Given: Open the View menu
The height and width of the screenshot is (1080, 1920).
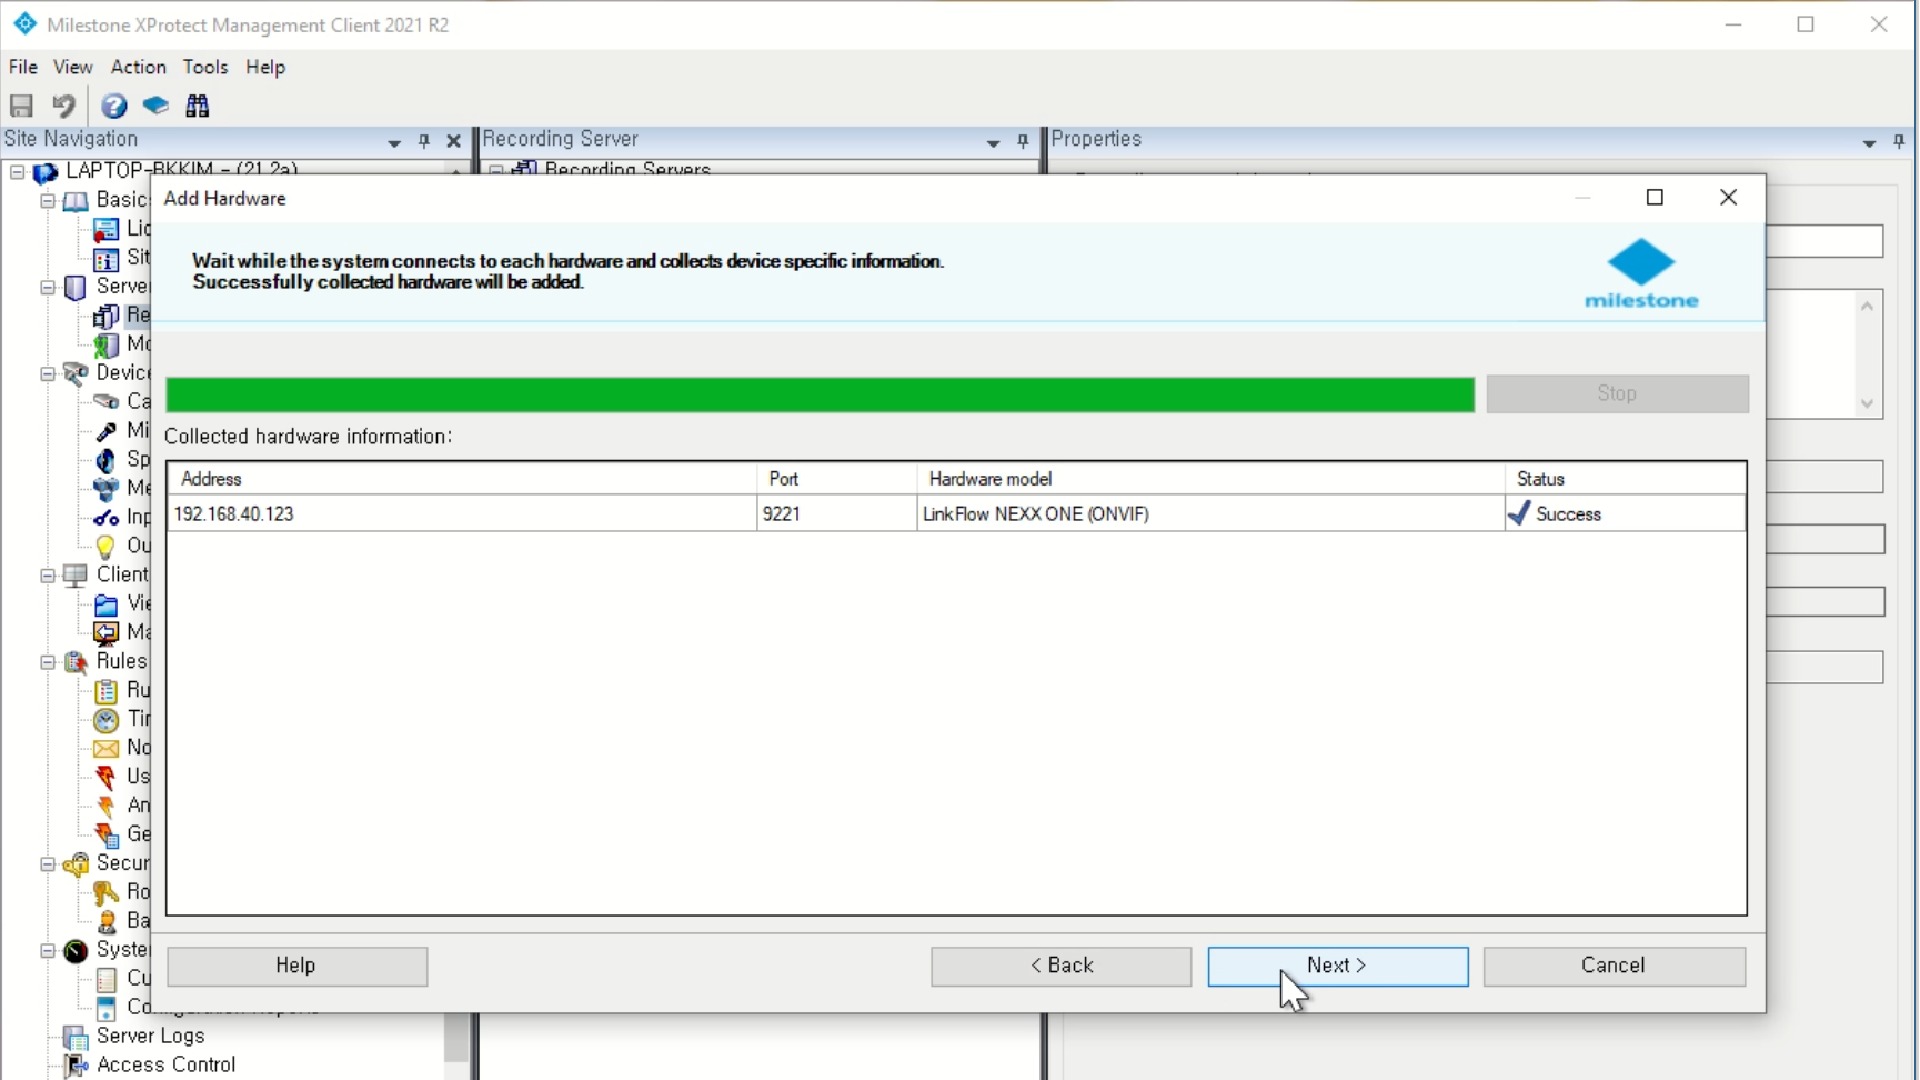Looking at the screenshot, I should tap(73, 67).
